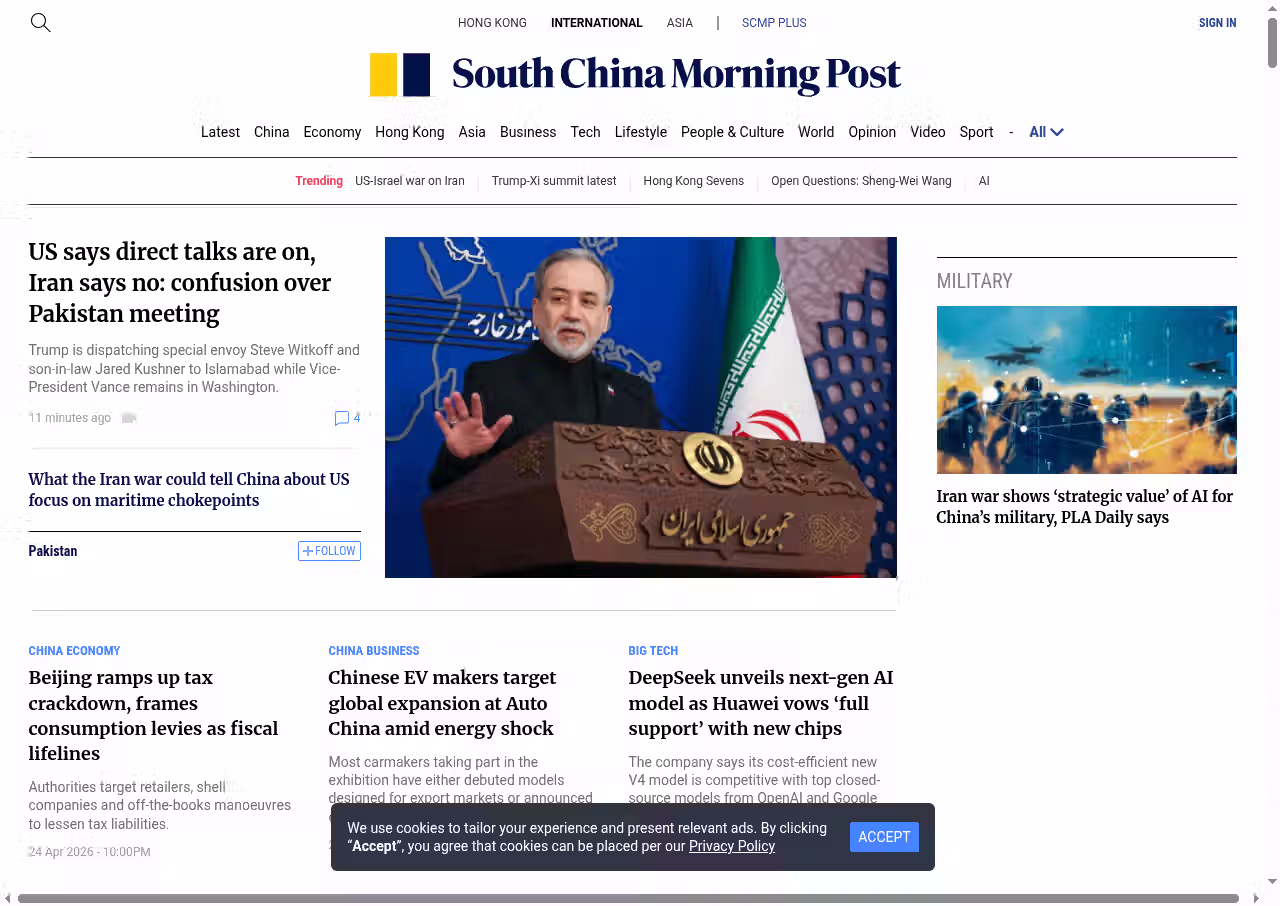Open the Privacy Policy link

point(731,846)
